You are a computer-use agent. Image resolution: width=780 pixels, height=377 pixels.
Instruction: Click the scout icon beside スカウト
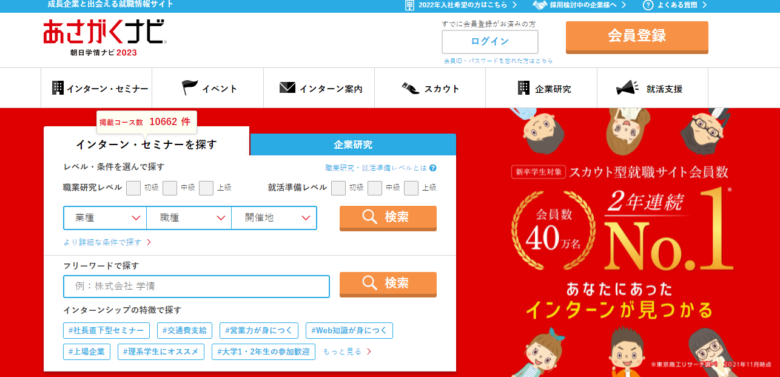410,88
